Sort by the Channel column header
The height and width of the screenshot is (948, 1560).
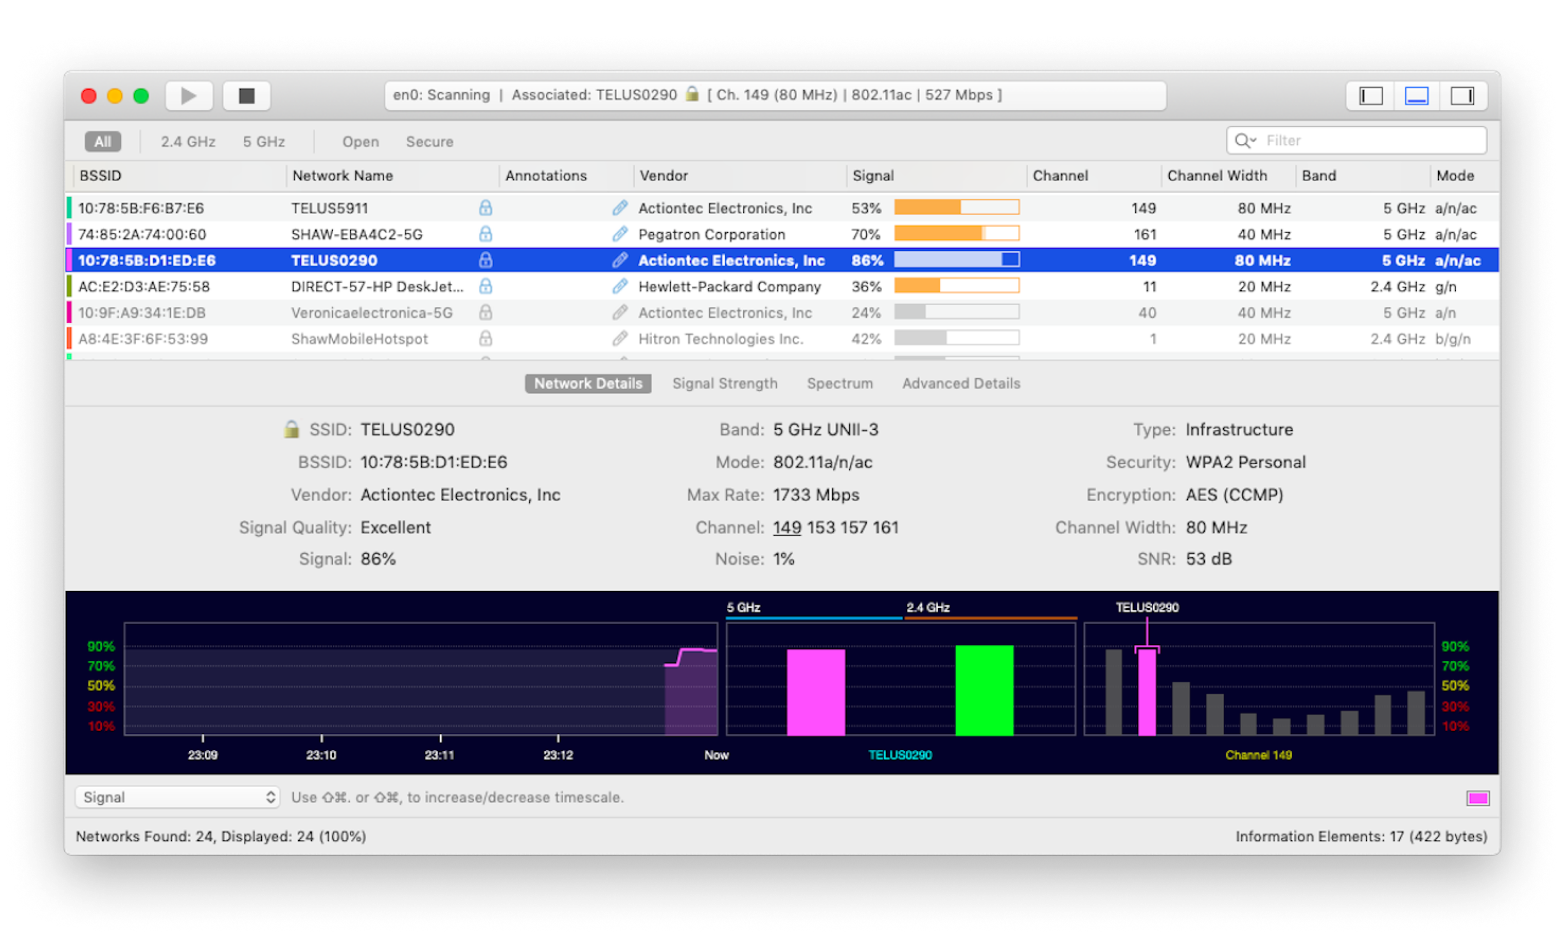click(x=1094, y=175)
